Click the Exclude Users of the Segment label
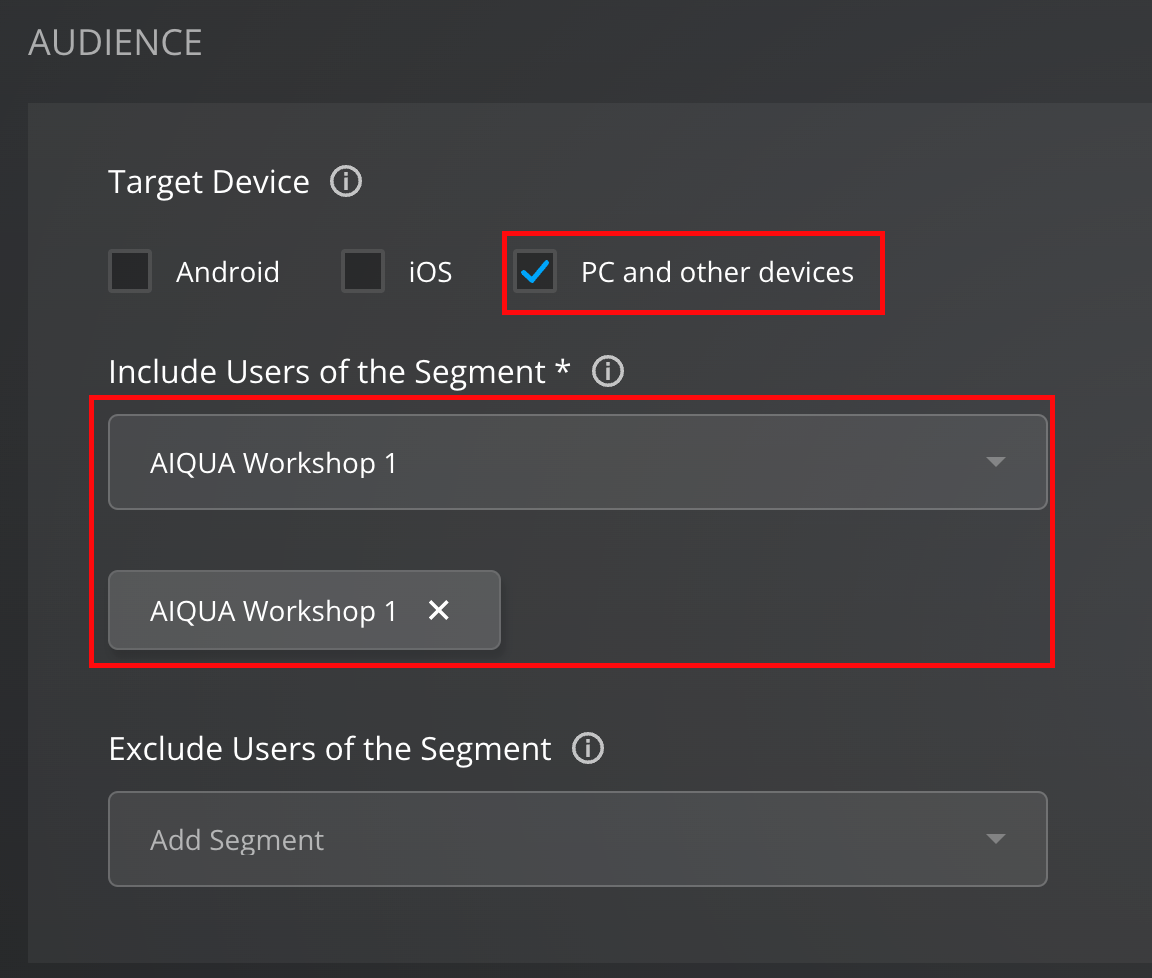 click(x=330, y=749)
